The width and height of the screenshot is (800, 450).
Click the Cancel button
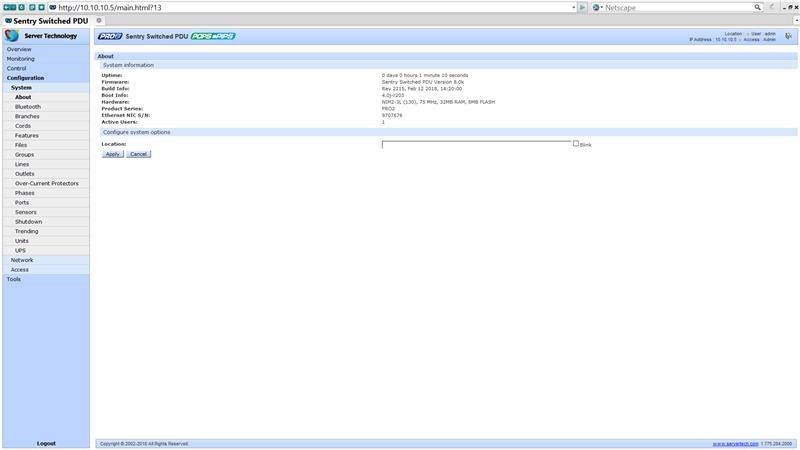pos(138,154)
